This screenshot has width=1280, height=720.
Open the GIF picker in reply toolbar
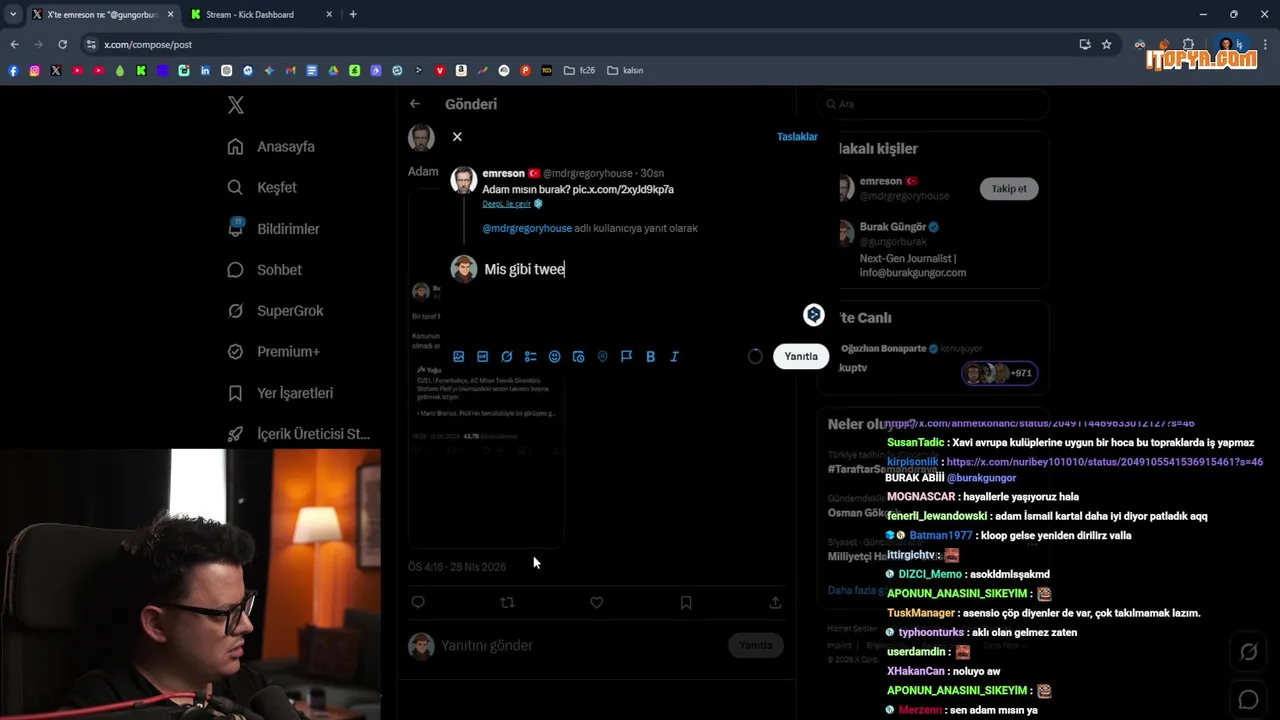pyautogui.click(x=483, y=356)
